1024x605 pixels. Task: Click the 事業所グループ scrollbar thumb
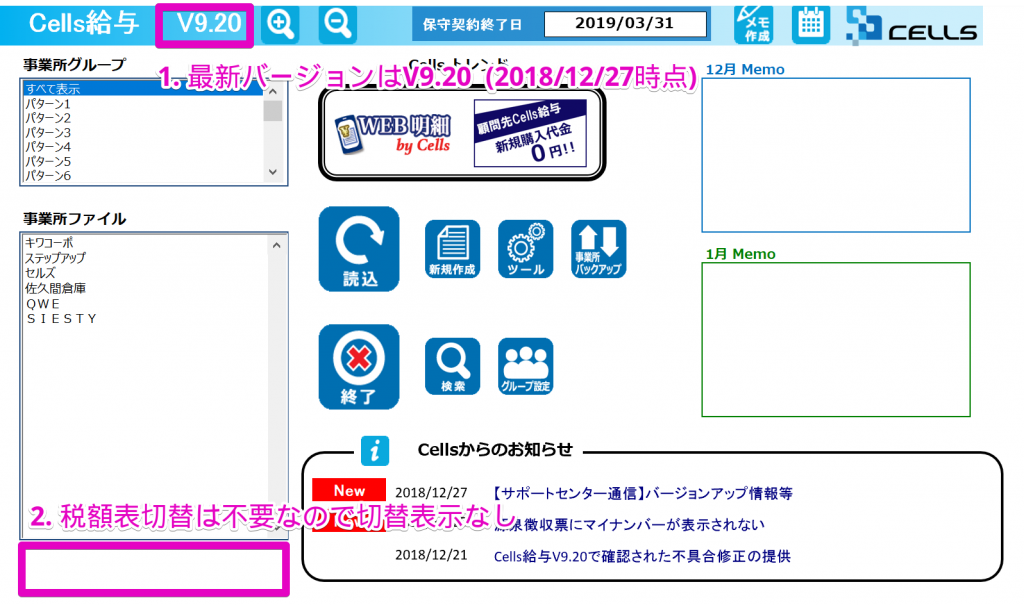click(273, 110)
